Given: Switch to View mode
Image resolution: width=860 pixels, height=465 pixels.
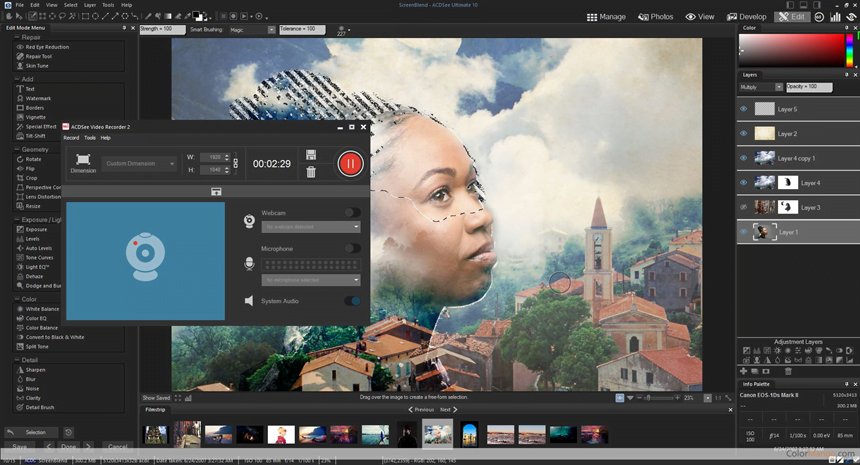Looking at the screenshot, I should 700,17.
